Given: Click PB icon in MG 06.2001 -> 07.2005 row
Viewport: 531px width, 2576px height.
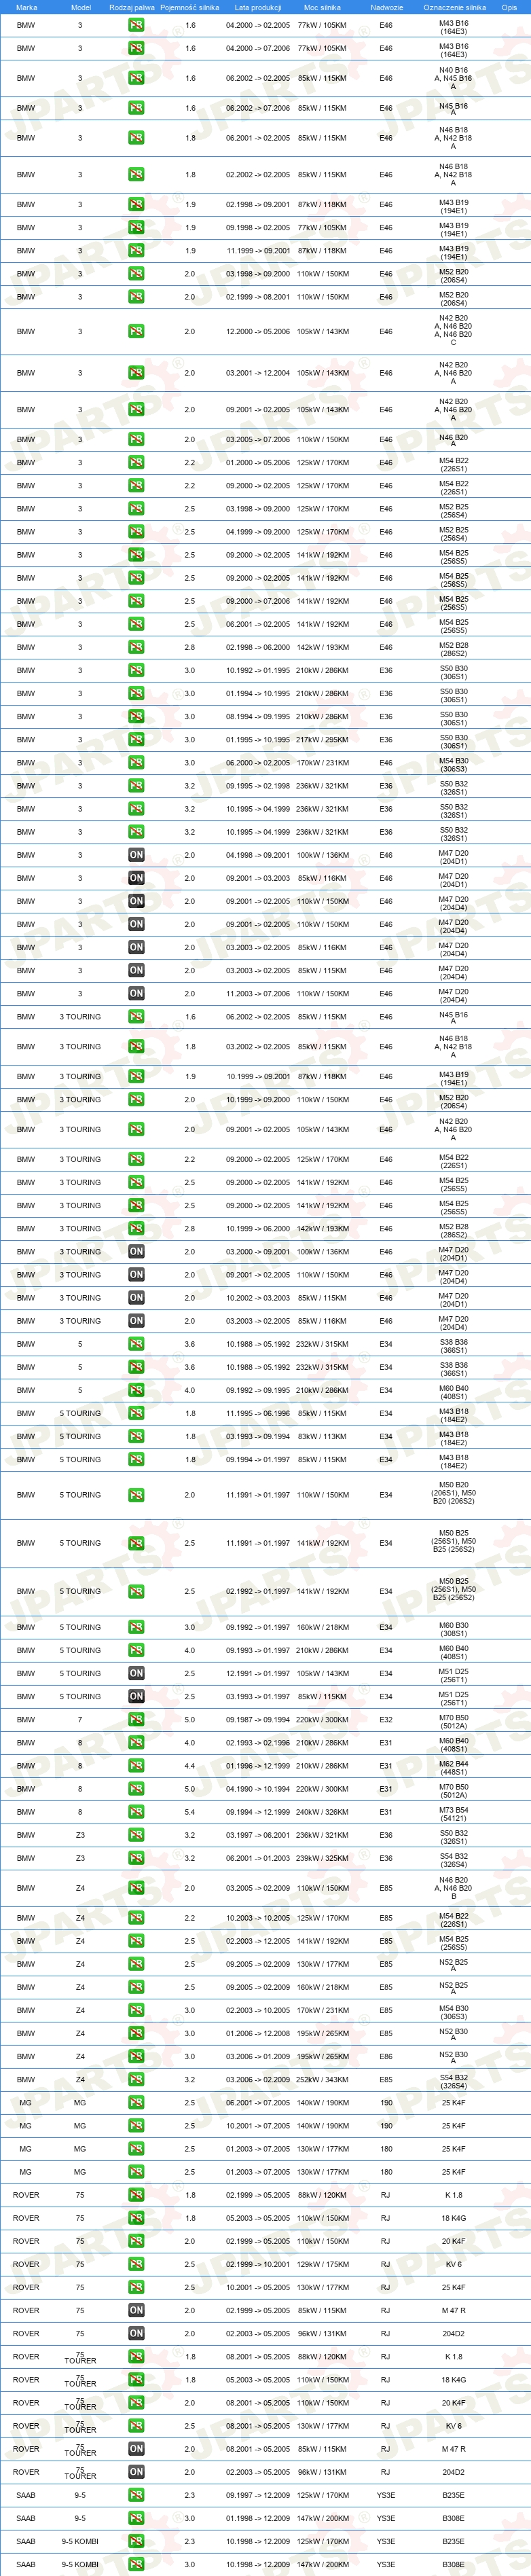Looking at the screenshot, I should 136,2102.
